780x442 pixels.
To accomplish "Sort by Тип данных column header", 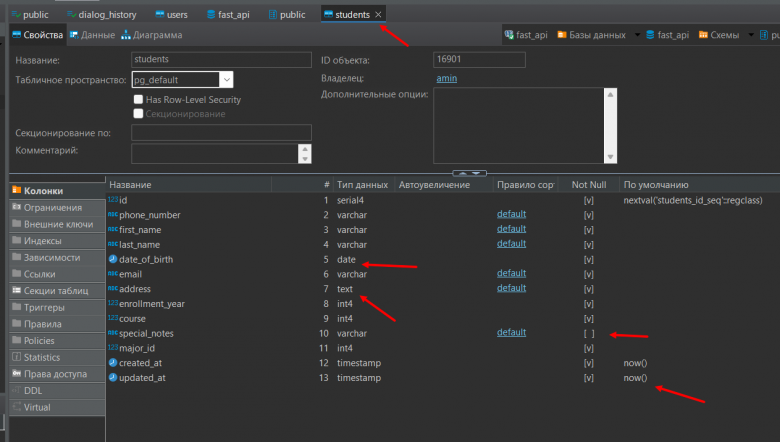I will [363, 185].
